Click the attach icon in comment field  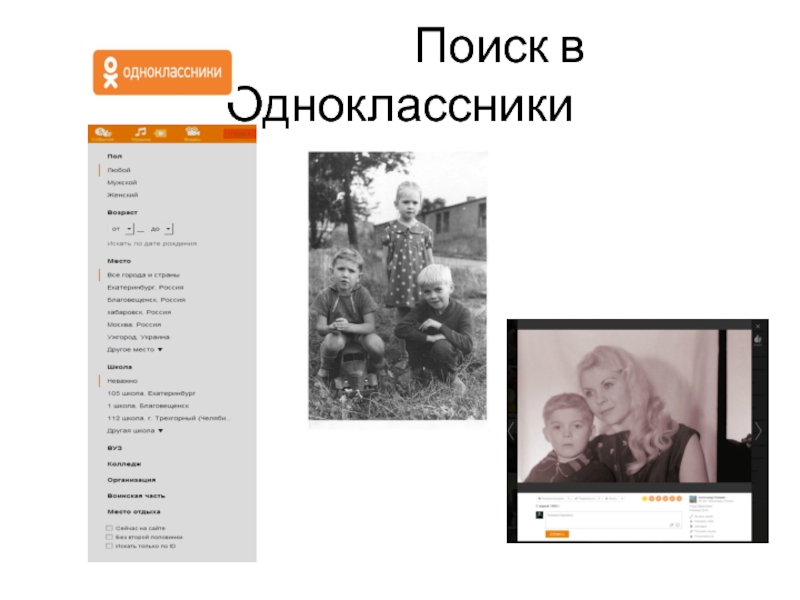coord(671,525)
